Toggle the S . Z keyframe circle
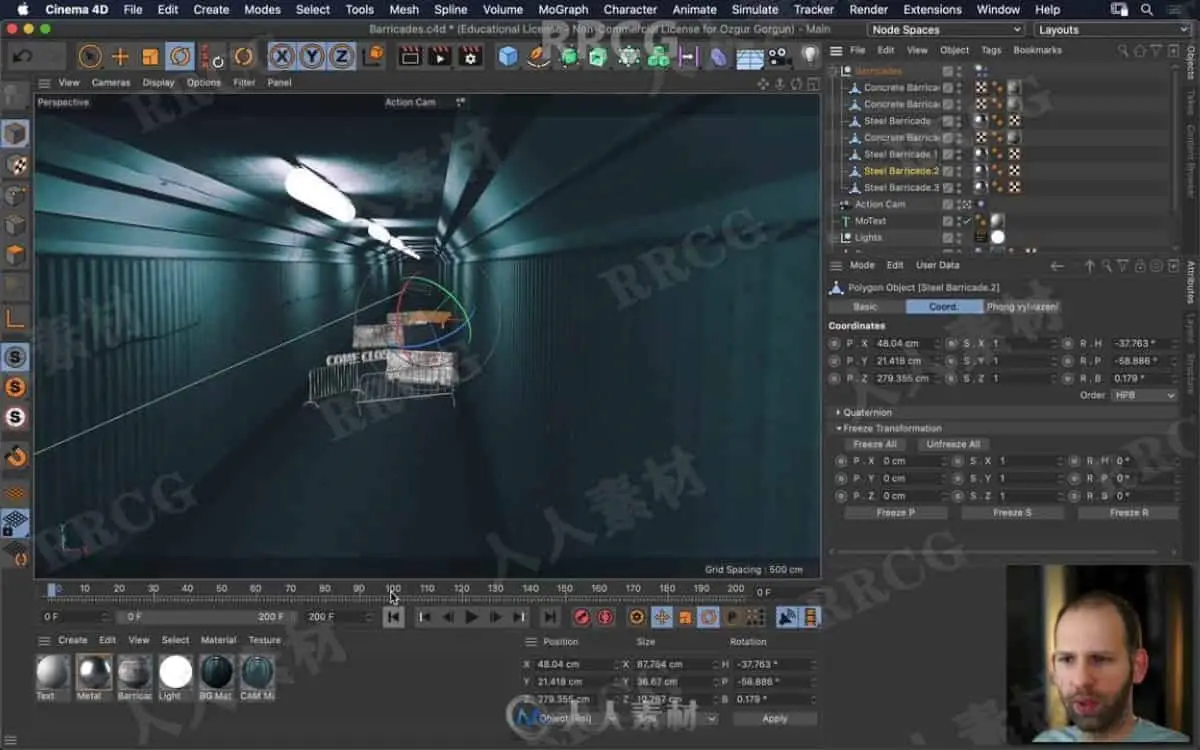The image size is (1200, 750). coord(951,378)
